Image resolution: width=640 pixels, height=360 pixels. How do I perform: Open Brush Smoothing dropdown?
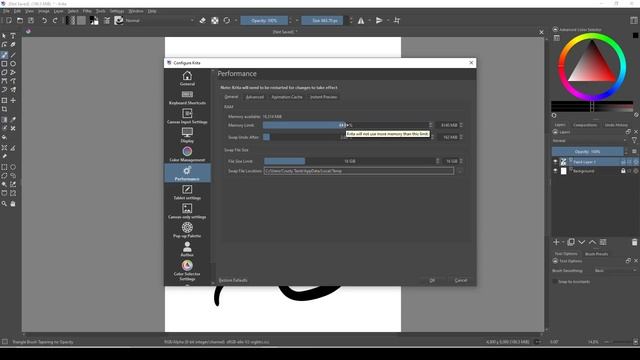point(615,271)
